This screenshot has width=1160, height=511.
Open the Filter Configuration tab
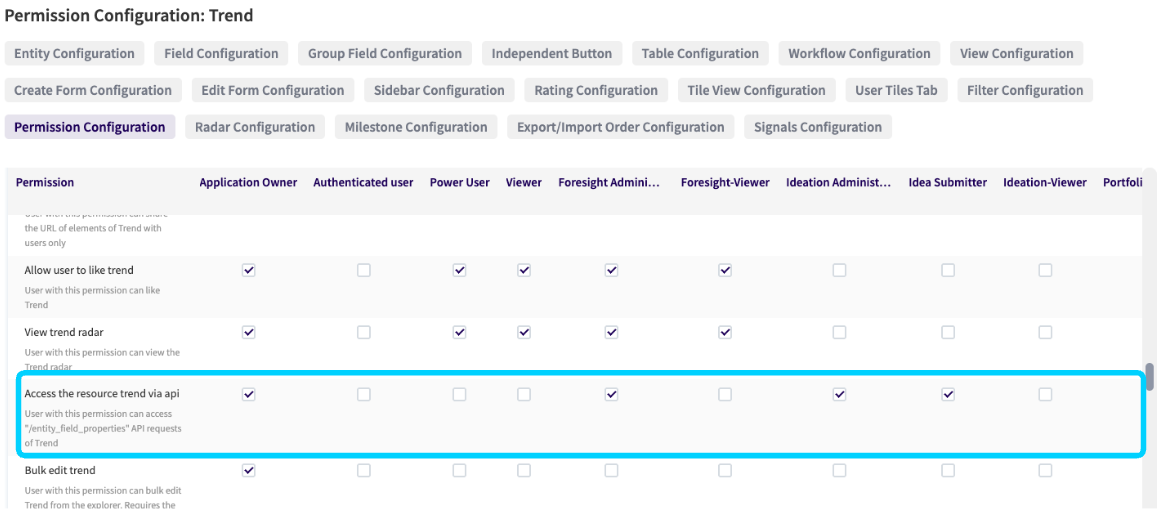1025,90
